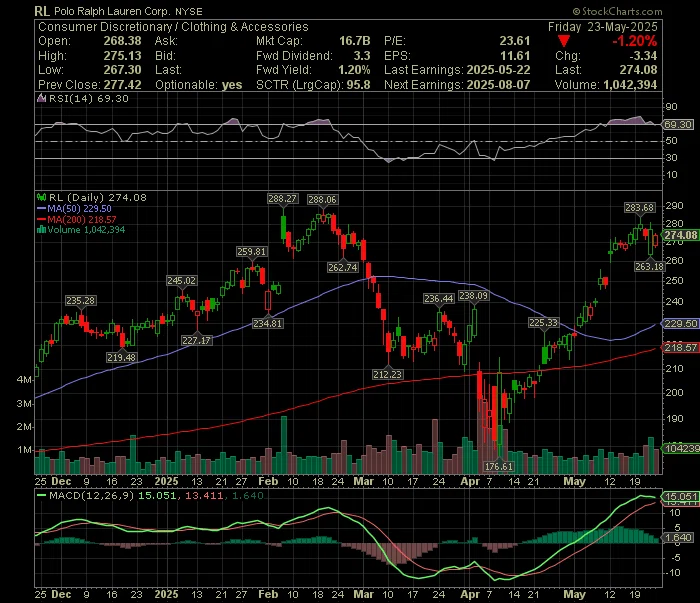Click the 259.81 price label
This screenshot has height=603, width=700.
[251, 252]
